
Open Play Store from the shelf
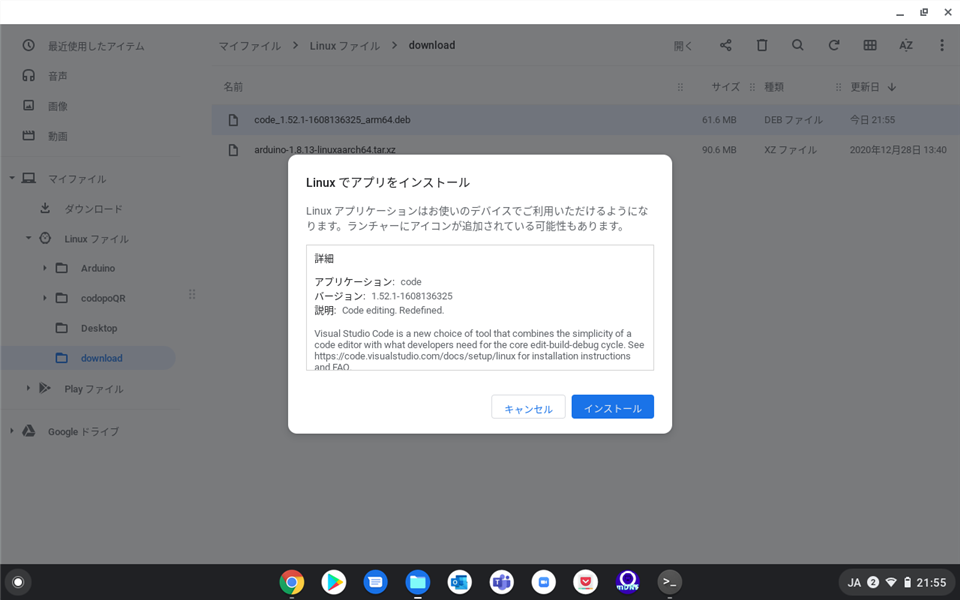[334, 582]
